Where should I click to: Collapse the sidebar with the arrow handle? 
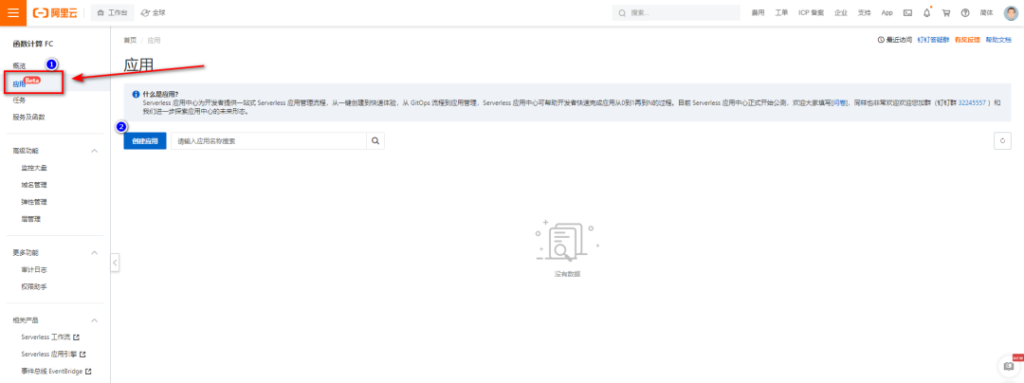115,262
